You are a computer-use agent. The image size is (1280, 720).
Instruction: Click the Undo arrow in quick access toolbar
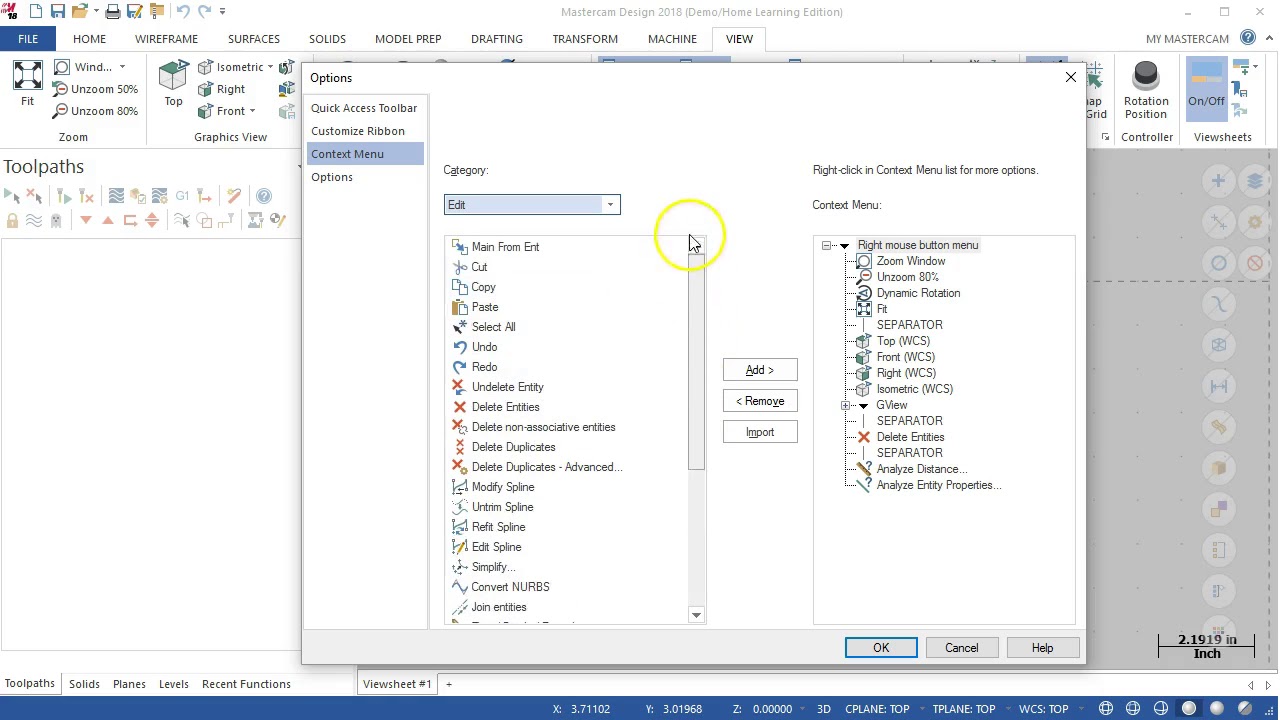(184, 12)
